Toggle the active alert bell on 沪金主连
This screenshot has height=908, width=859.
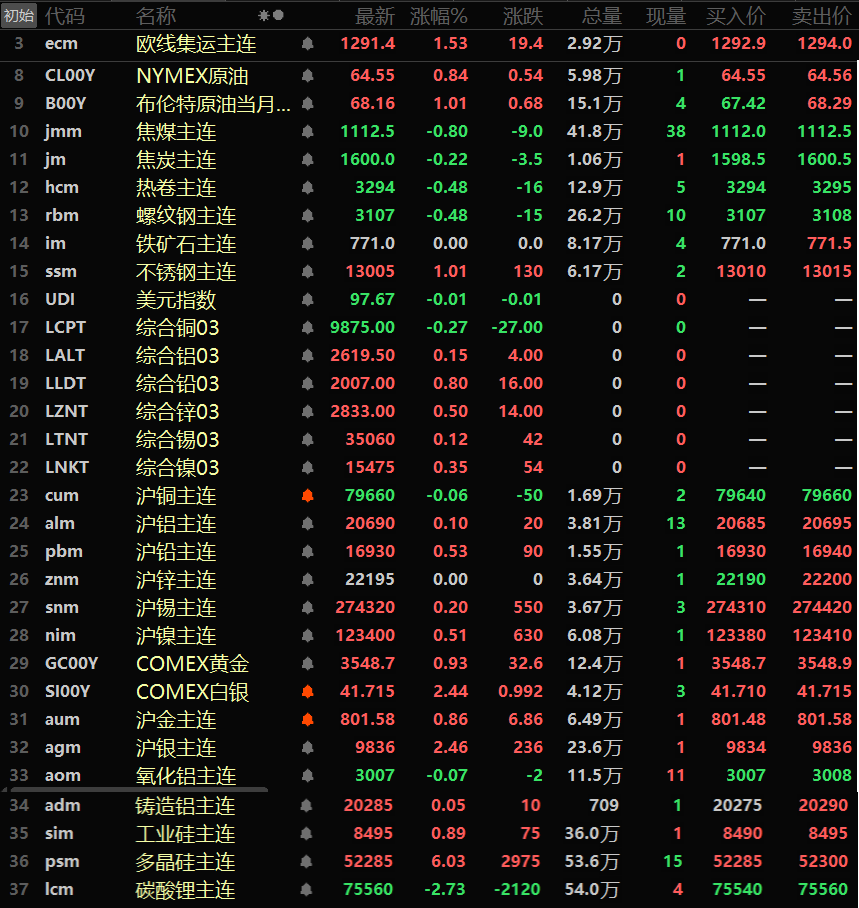pyautogui.click(x=307, y=720)
